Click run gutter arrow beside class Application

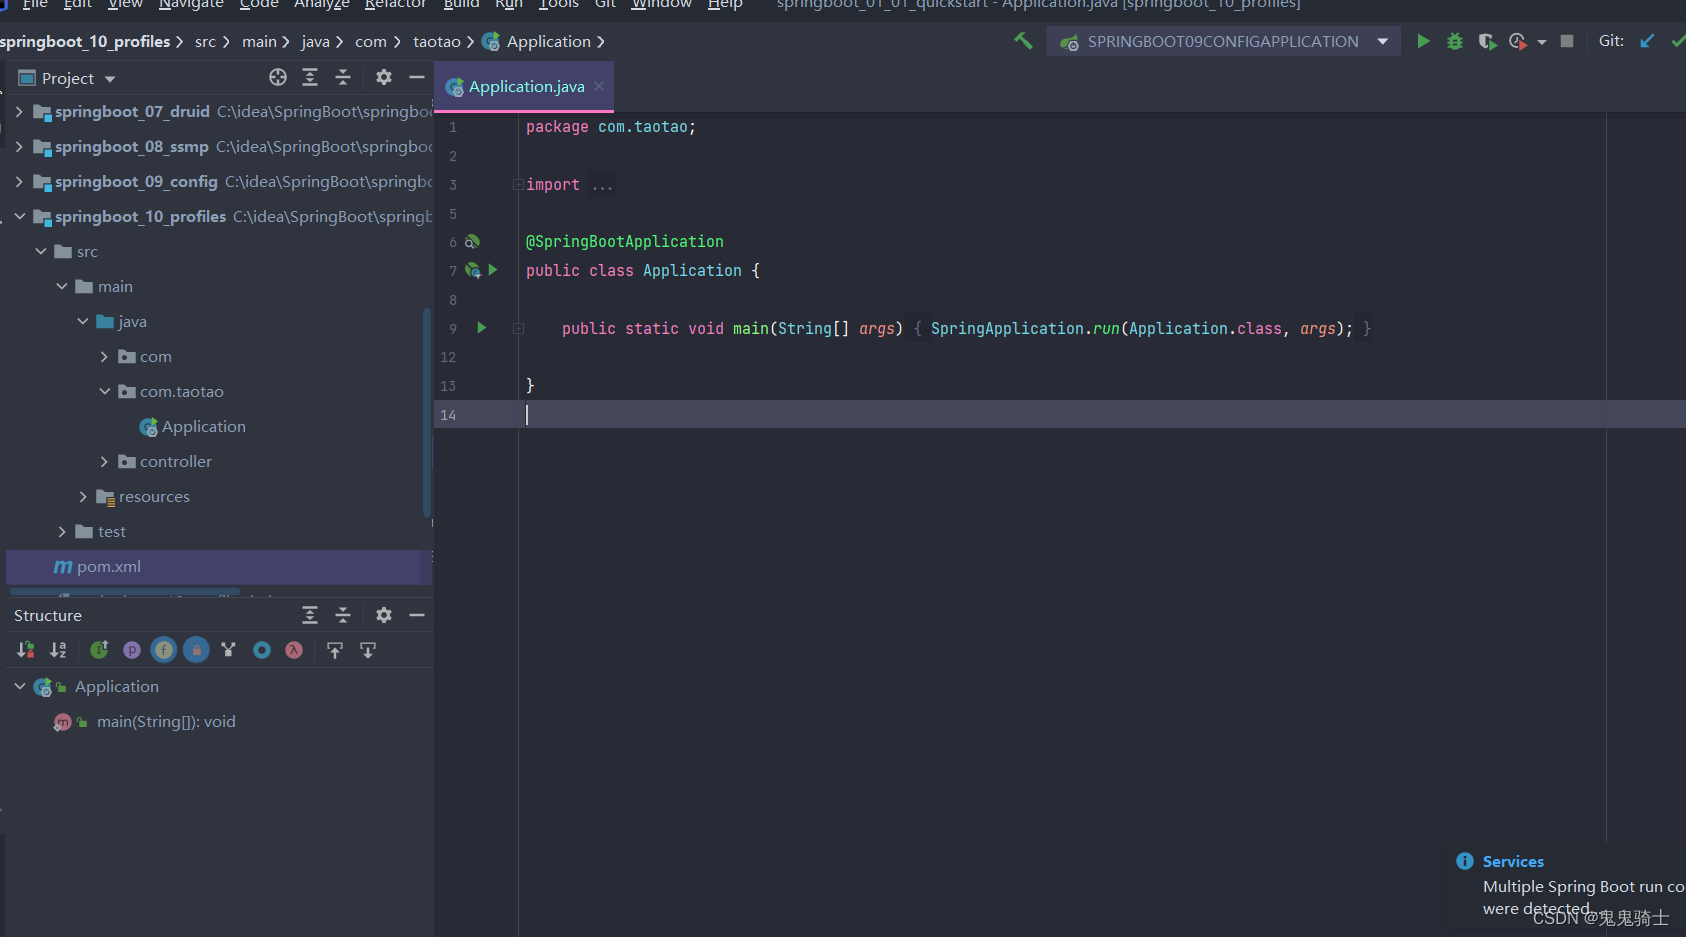pos(493,270)
